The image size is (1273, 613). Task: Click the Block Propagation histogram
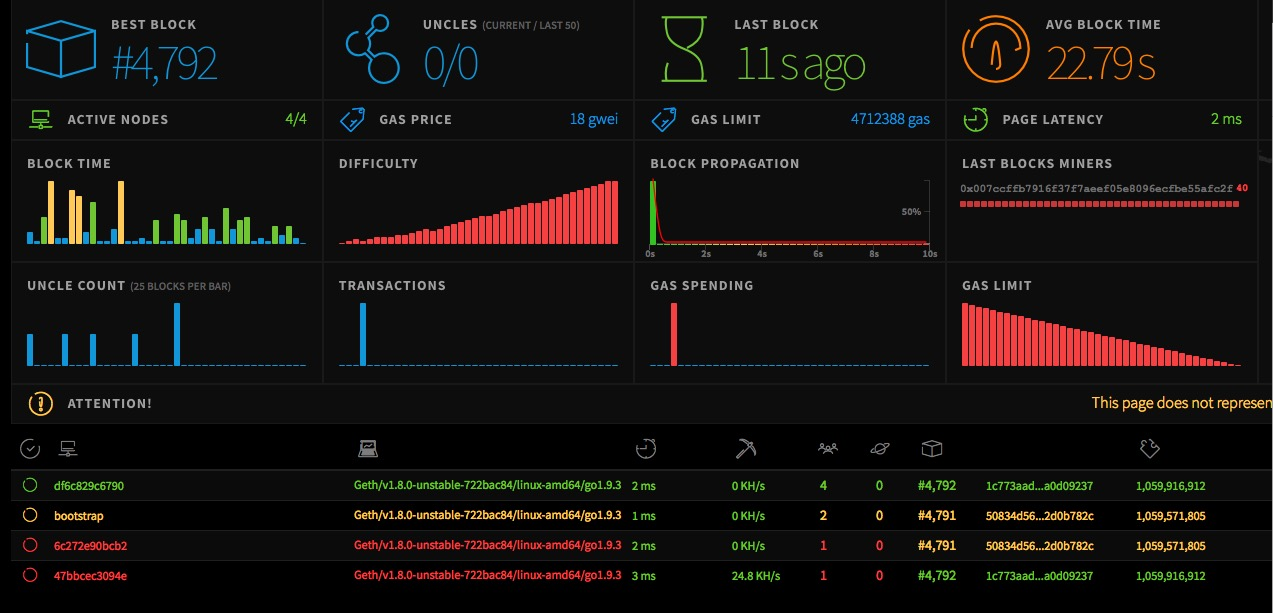pos(790,214)
